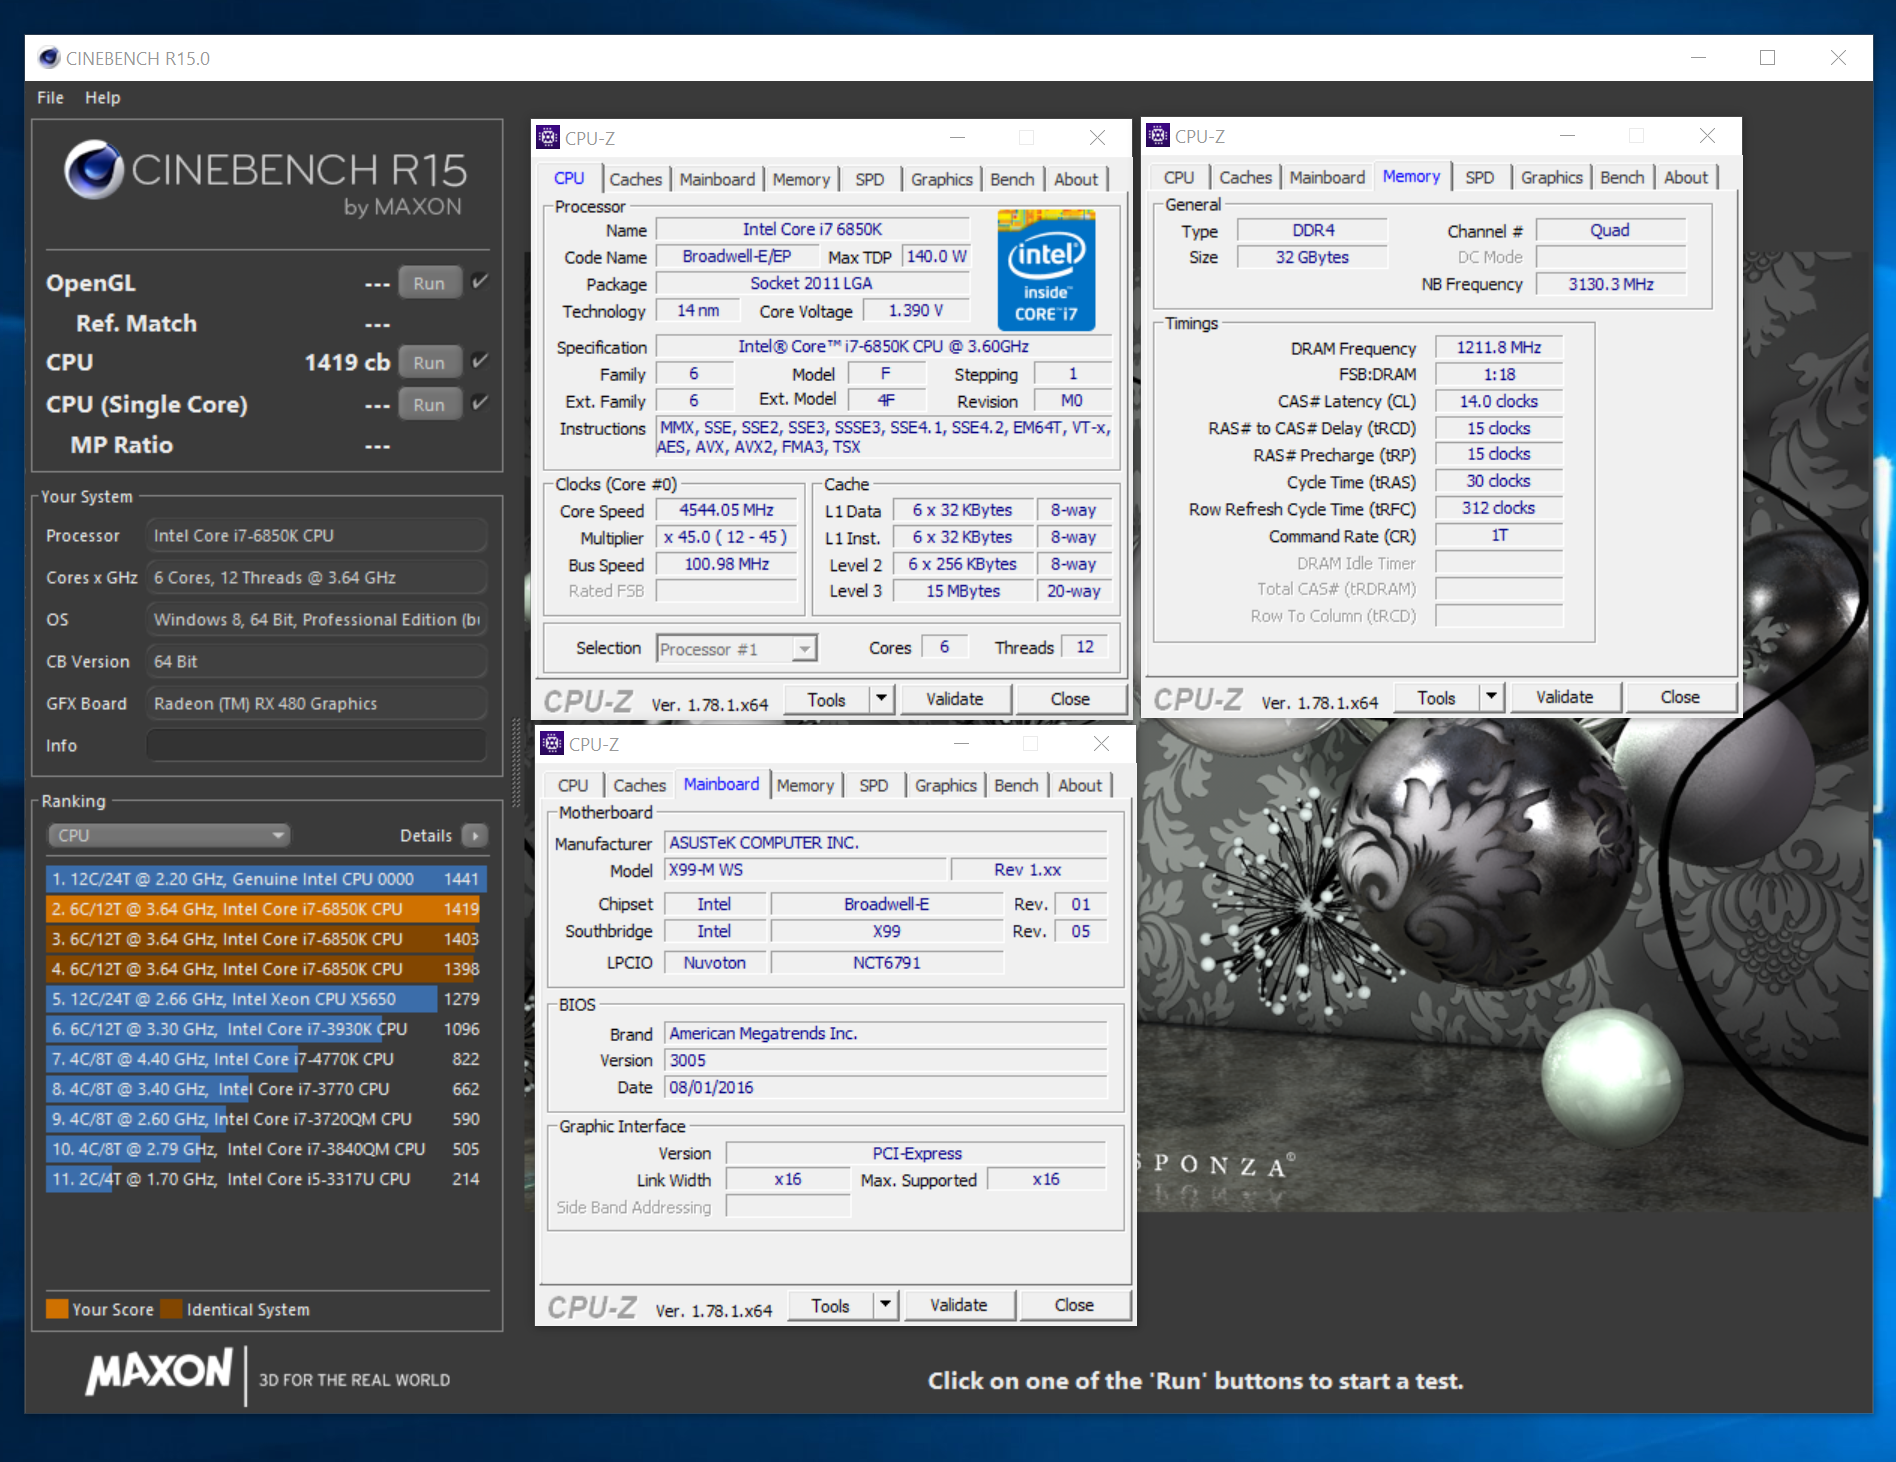Select ranking row 1 Genuine Intel CPU 0000
The height and width of the screenshot is (1462, 1896).
tap(266, 879)
